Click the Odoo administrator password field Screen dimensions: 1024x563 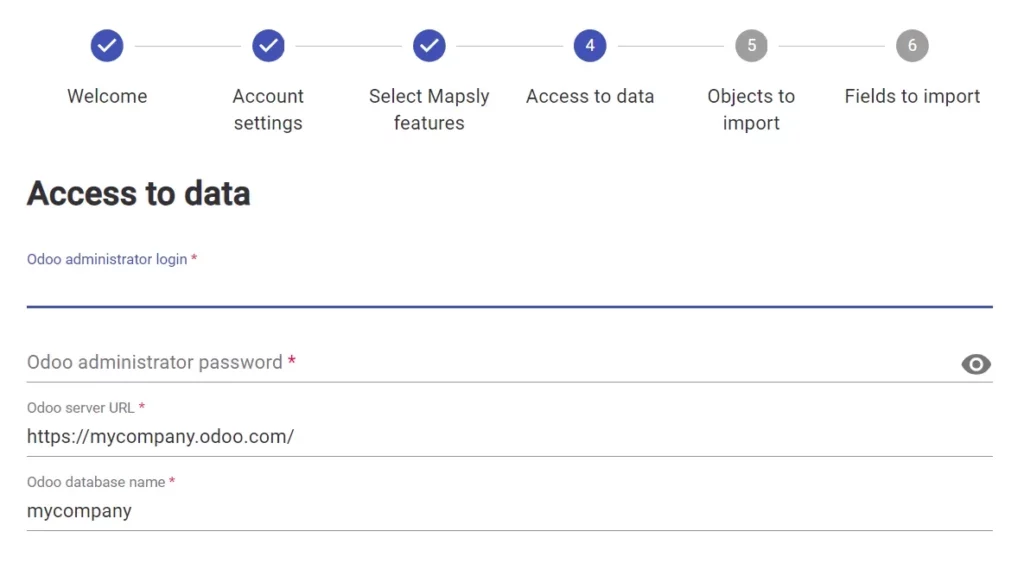(490, 362)
